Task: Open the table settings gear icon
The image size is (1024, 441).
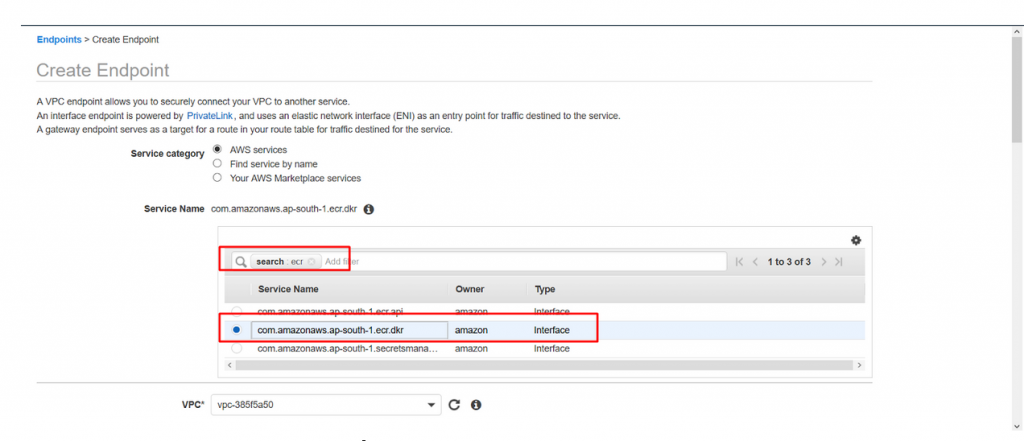Action: pyautogui.click(x=856, y=240)
